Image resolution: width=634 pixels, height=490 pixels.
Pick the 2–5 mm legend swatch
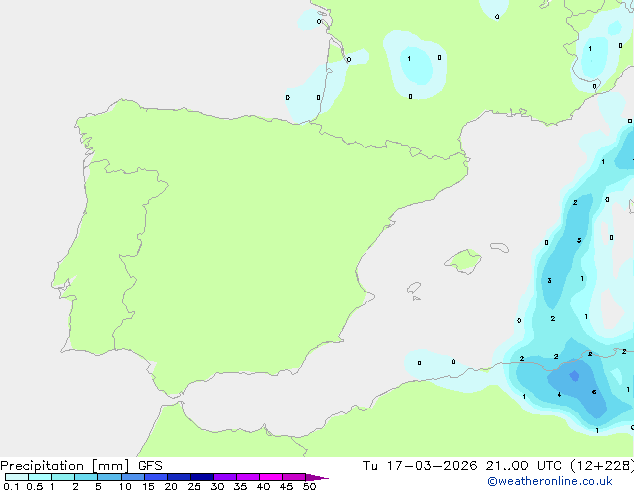[x=86, y=477]
